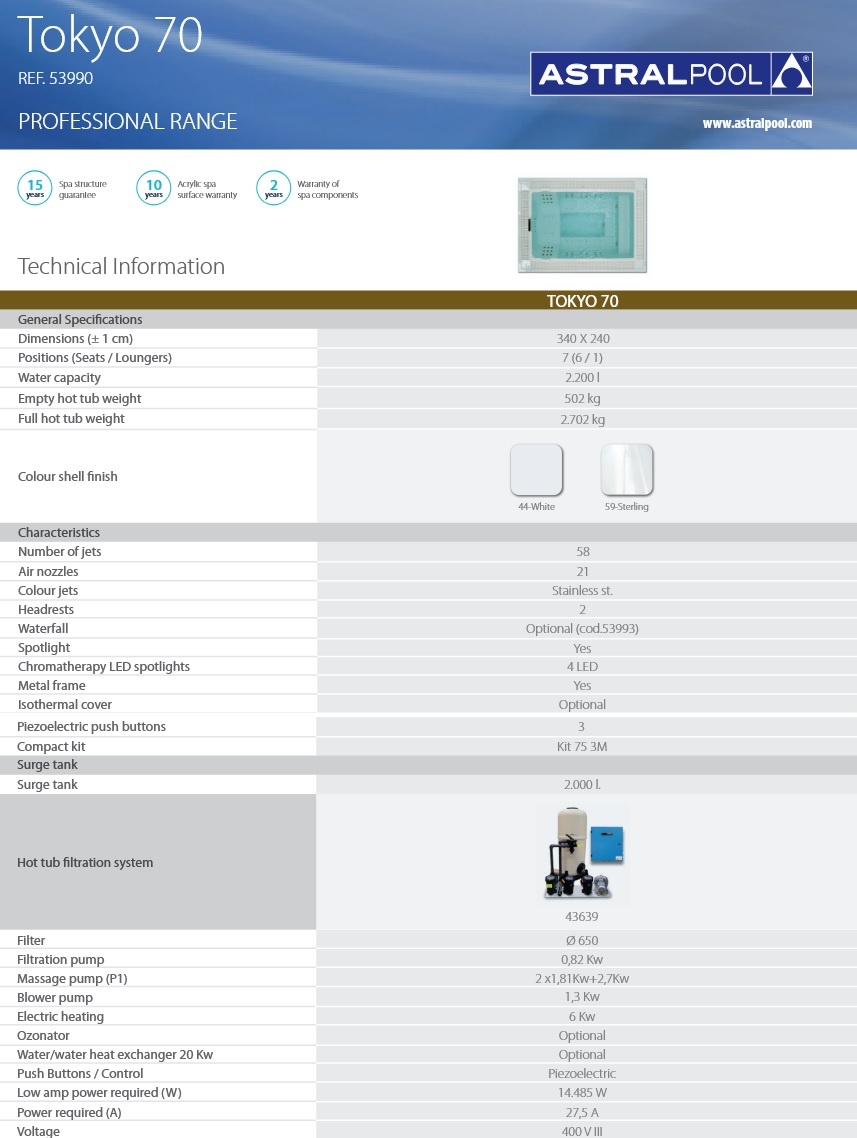This screenshot has height=1138, width=857.
Task: Select the 44-White shell colour swatch
Action: point(536,470)
